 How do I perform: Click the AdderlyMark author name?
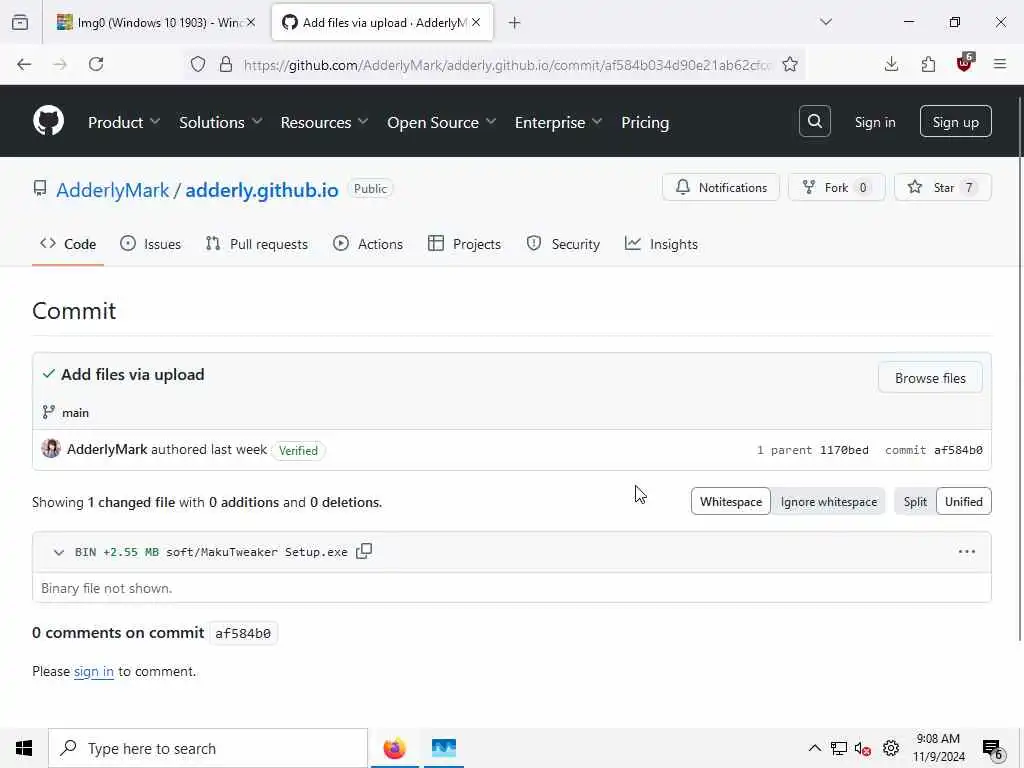click(x=107, y=449)
